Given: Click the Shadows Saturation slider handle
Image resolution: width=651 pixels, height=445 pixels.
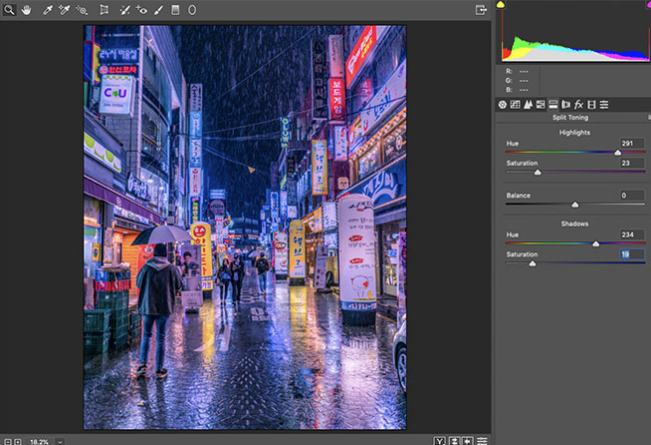Looking at the screenshot, I should click(532, 264).
